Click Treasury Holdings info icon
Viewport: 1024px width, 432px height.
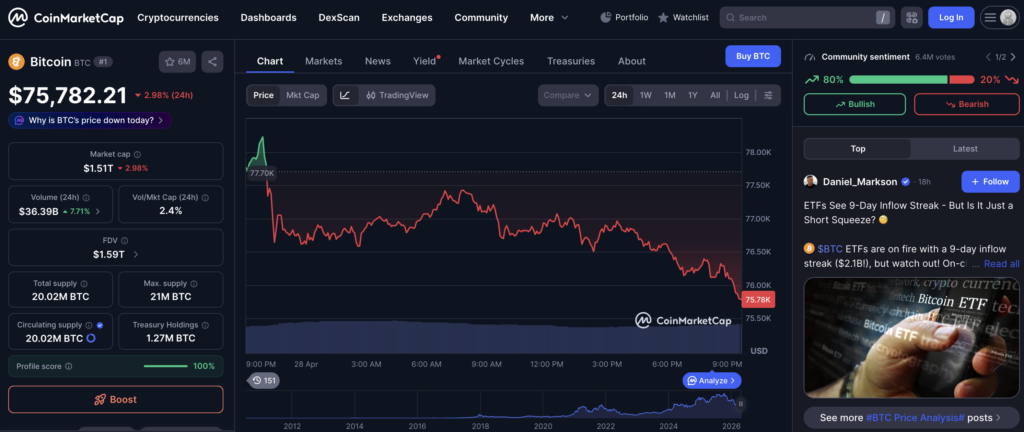(x=205, y=325)
